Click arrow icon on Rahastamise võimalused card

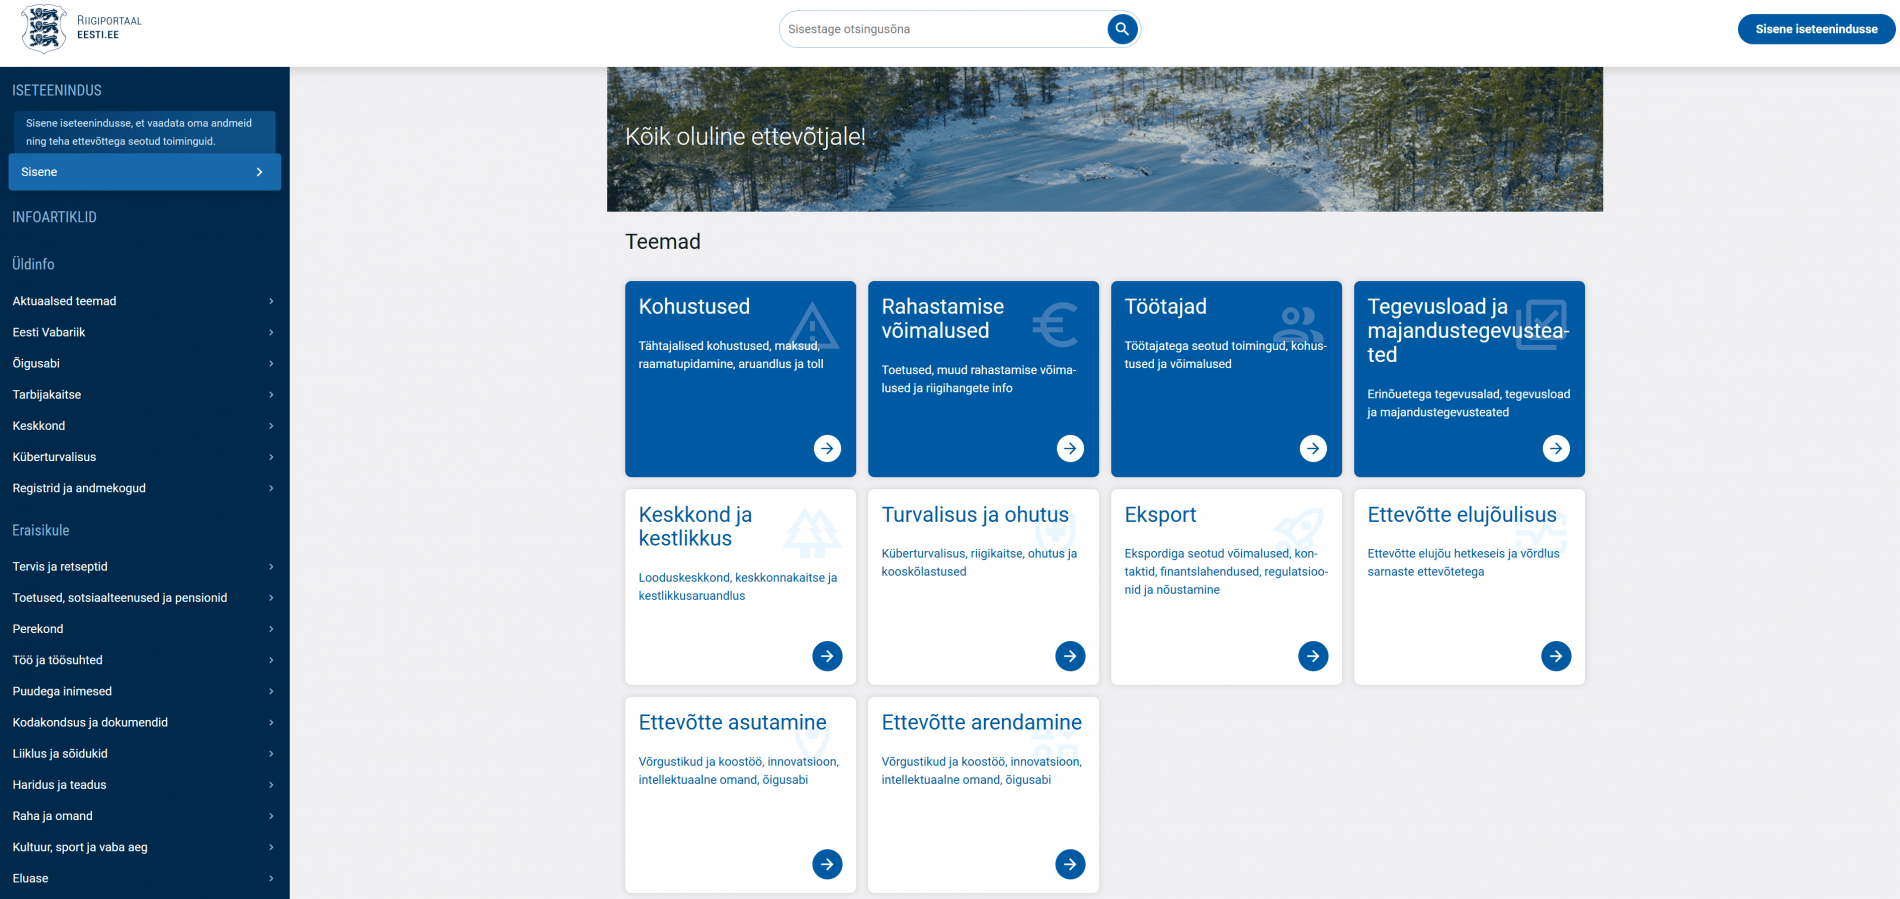point(1070,448)
